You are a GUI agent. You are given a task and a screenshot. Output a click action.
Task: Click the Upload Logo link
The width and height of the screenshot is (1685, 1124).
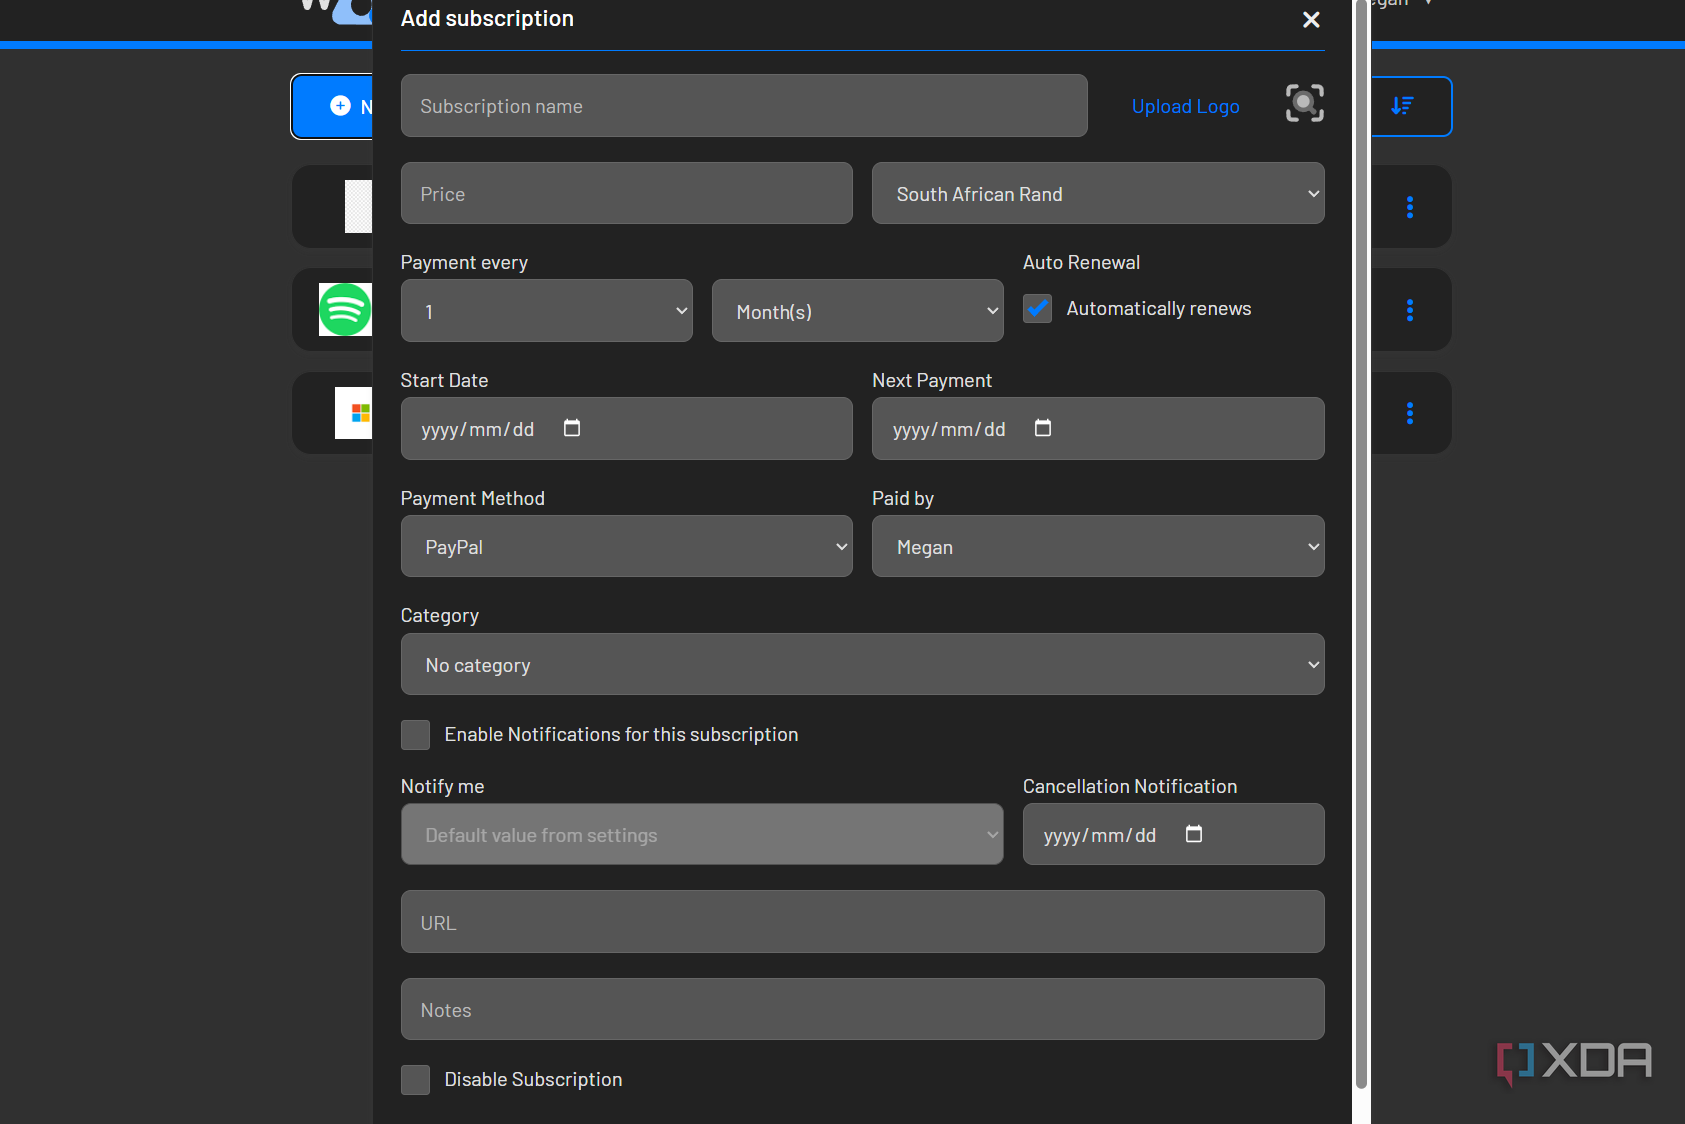coord(1185,106)
